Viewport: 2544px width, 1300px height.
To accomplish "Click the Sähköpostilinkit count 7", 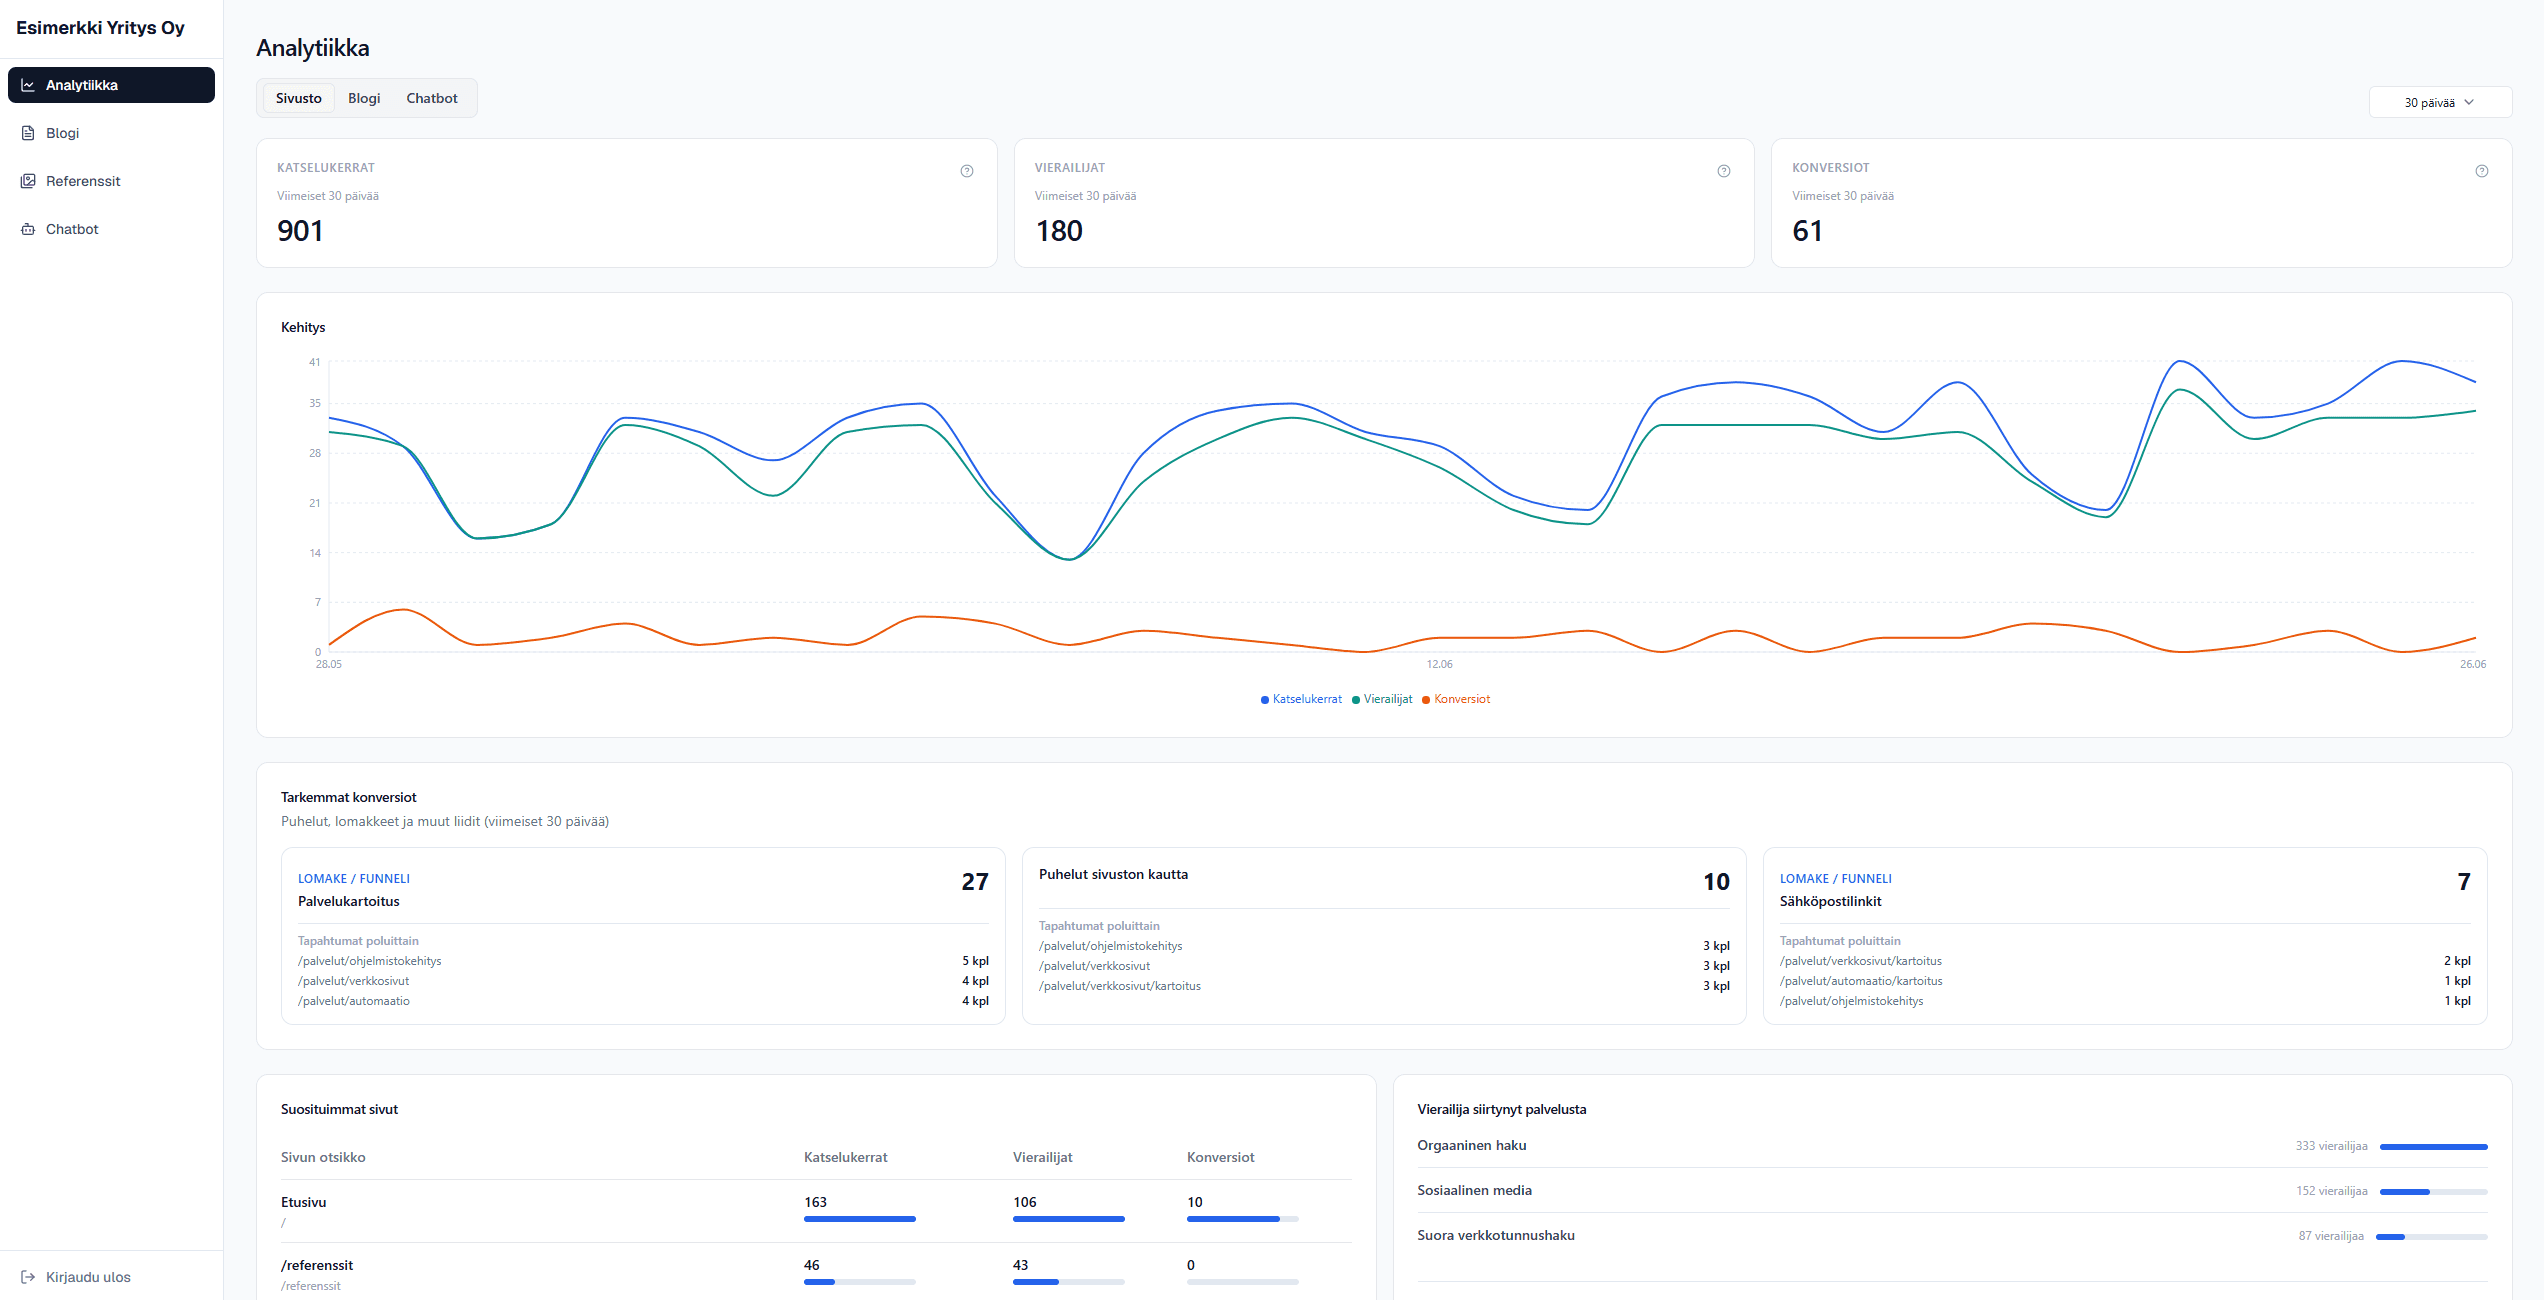I will (x=2464, y=882).
